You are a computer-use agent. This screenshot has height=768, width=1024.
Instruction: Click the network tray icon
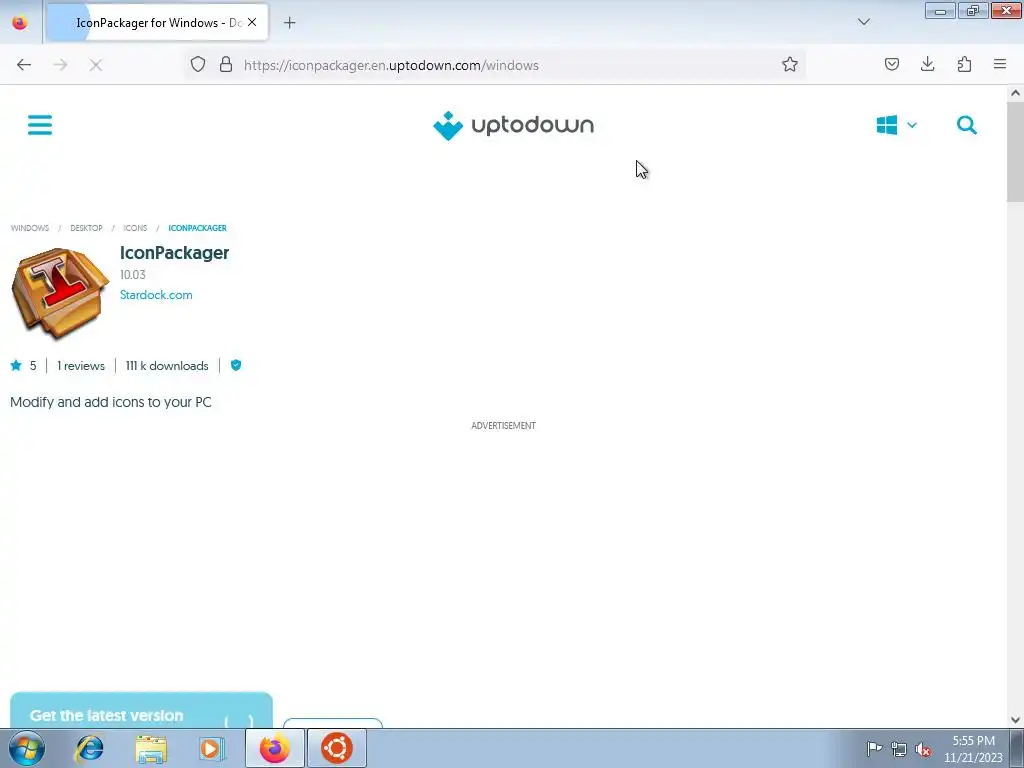899,749
